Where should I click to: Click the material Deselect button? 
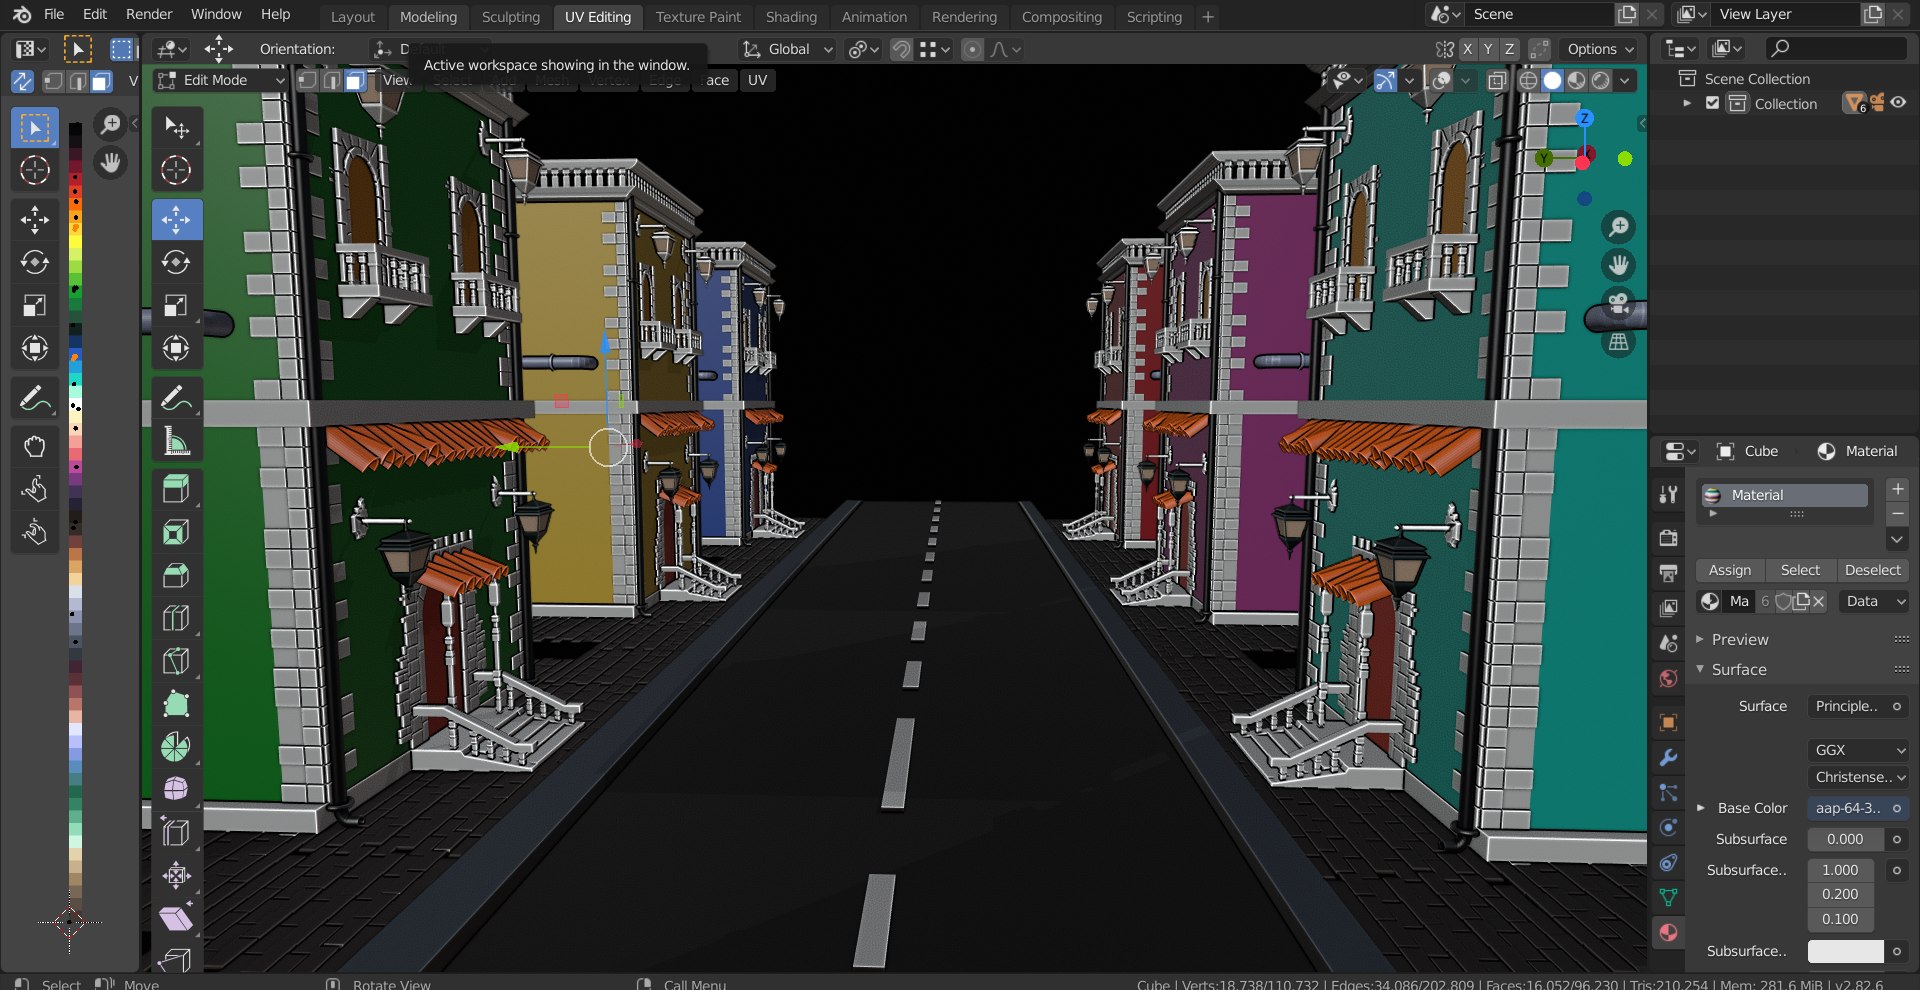1872,570
